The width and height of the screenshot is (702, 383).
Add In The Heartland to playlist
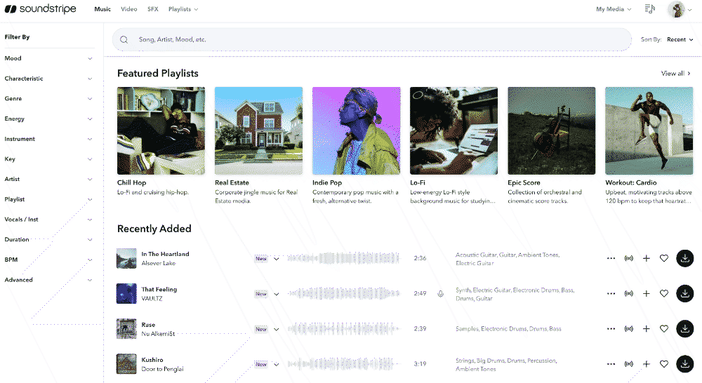pos(646,258)
